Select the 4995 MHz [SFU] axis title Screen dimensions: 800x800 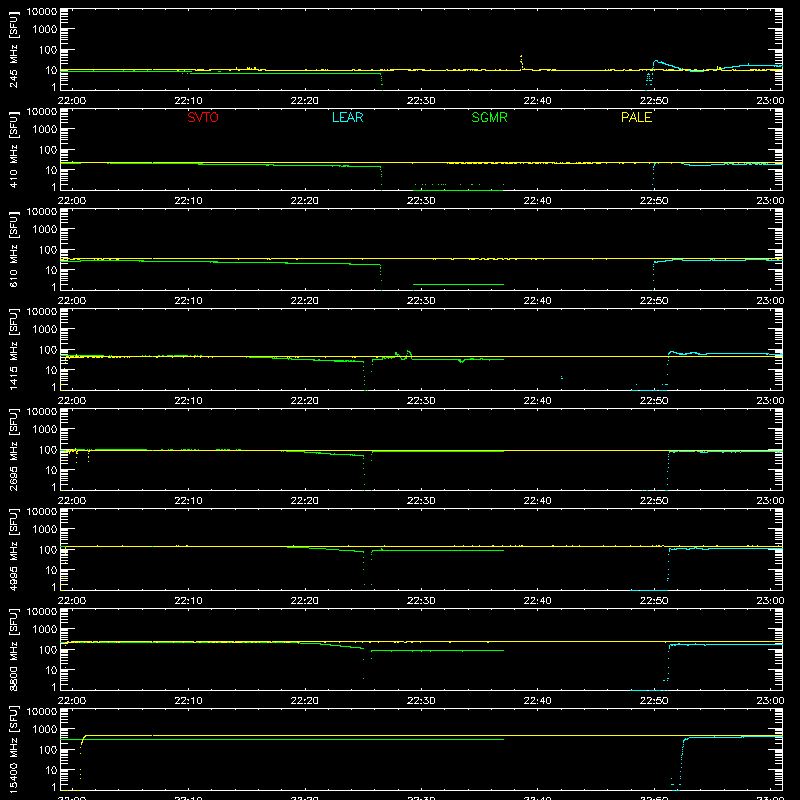(x=14, y=549)
